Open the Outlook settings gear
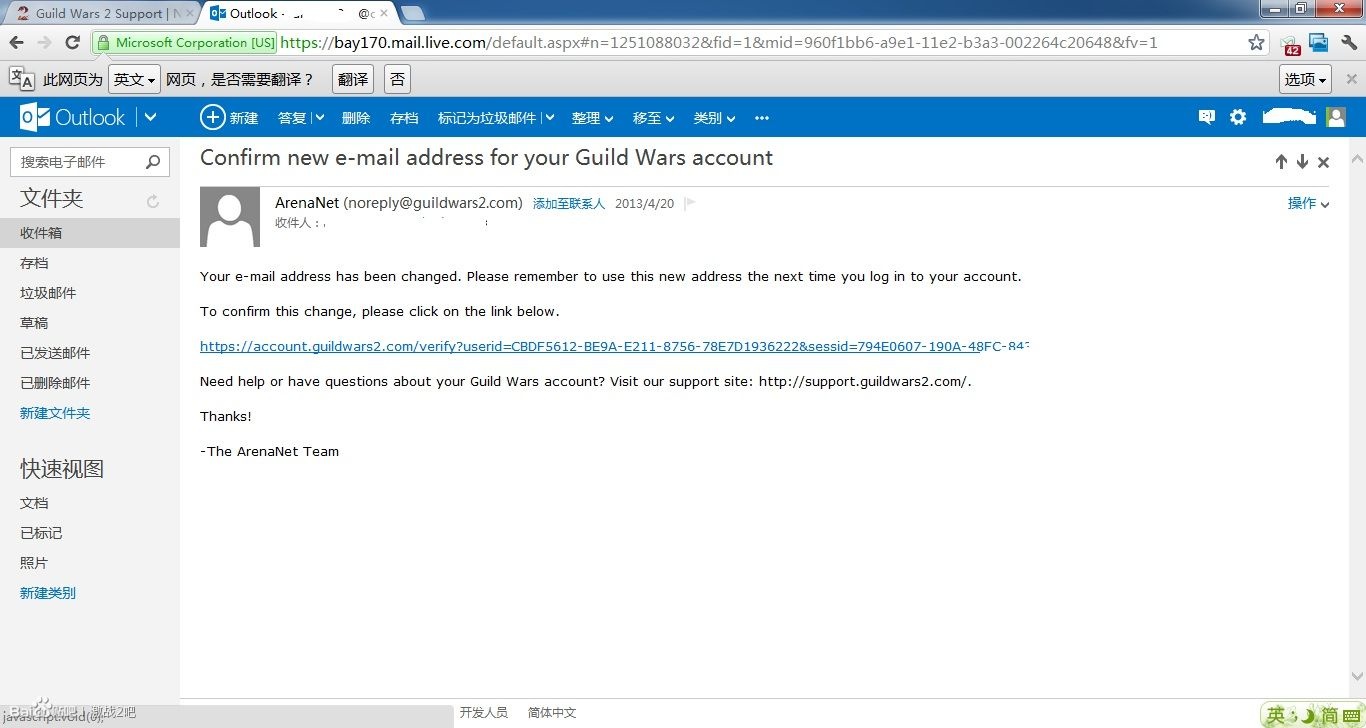The height and width of the screenshot is (728, 1366). coord(1238,117)
